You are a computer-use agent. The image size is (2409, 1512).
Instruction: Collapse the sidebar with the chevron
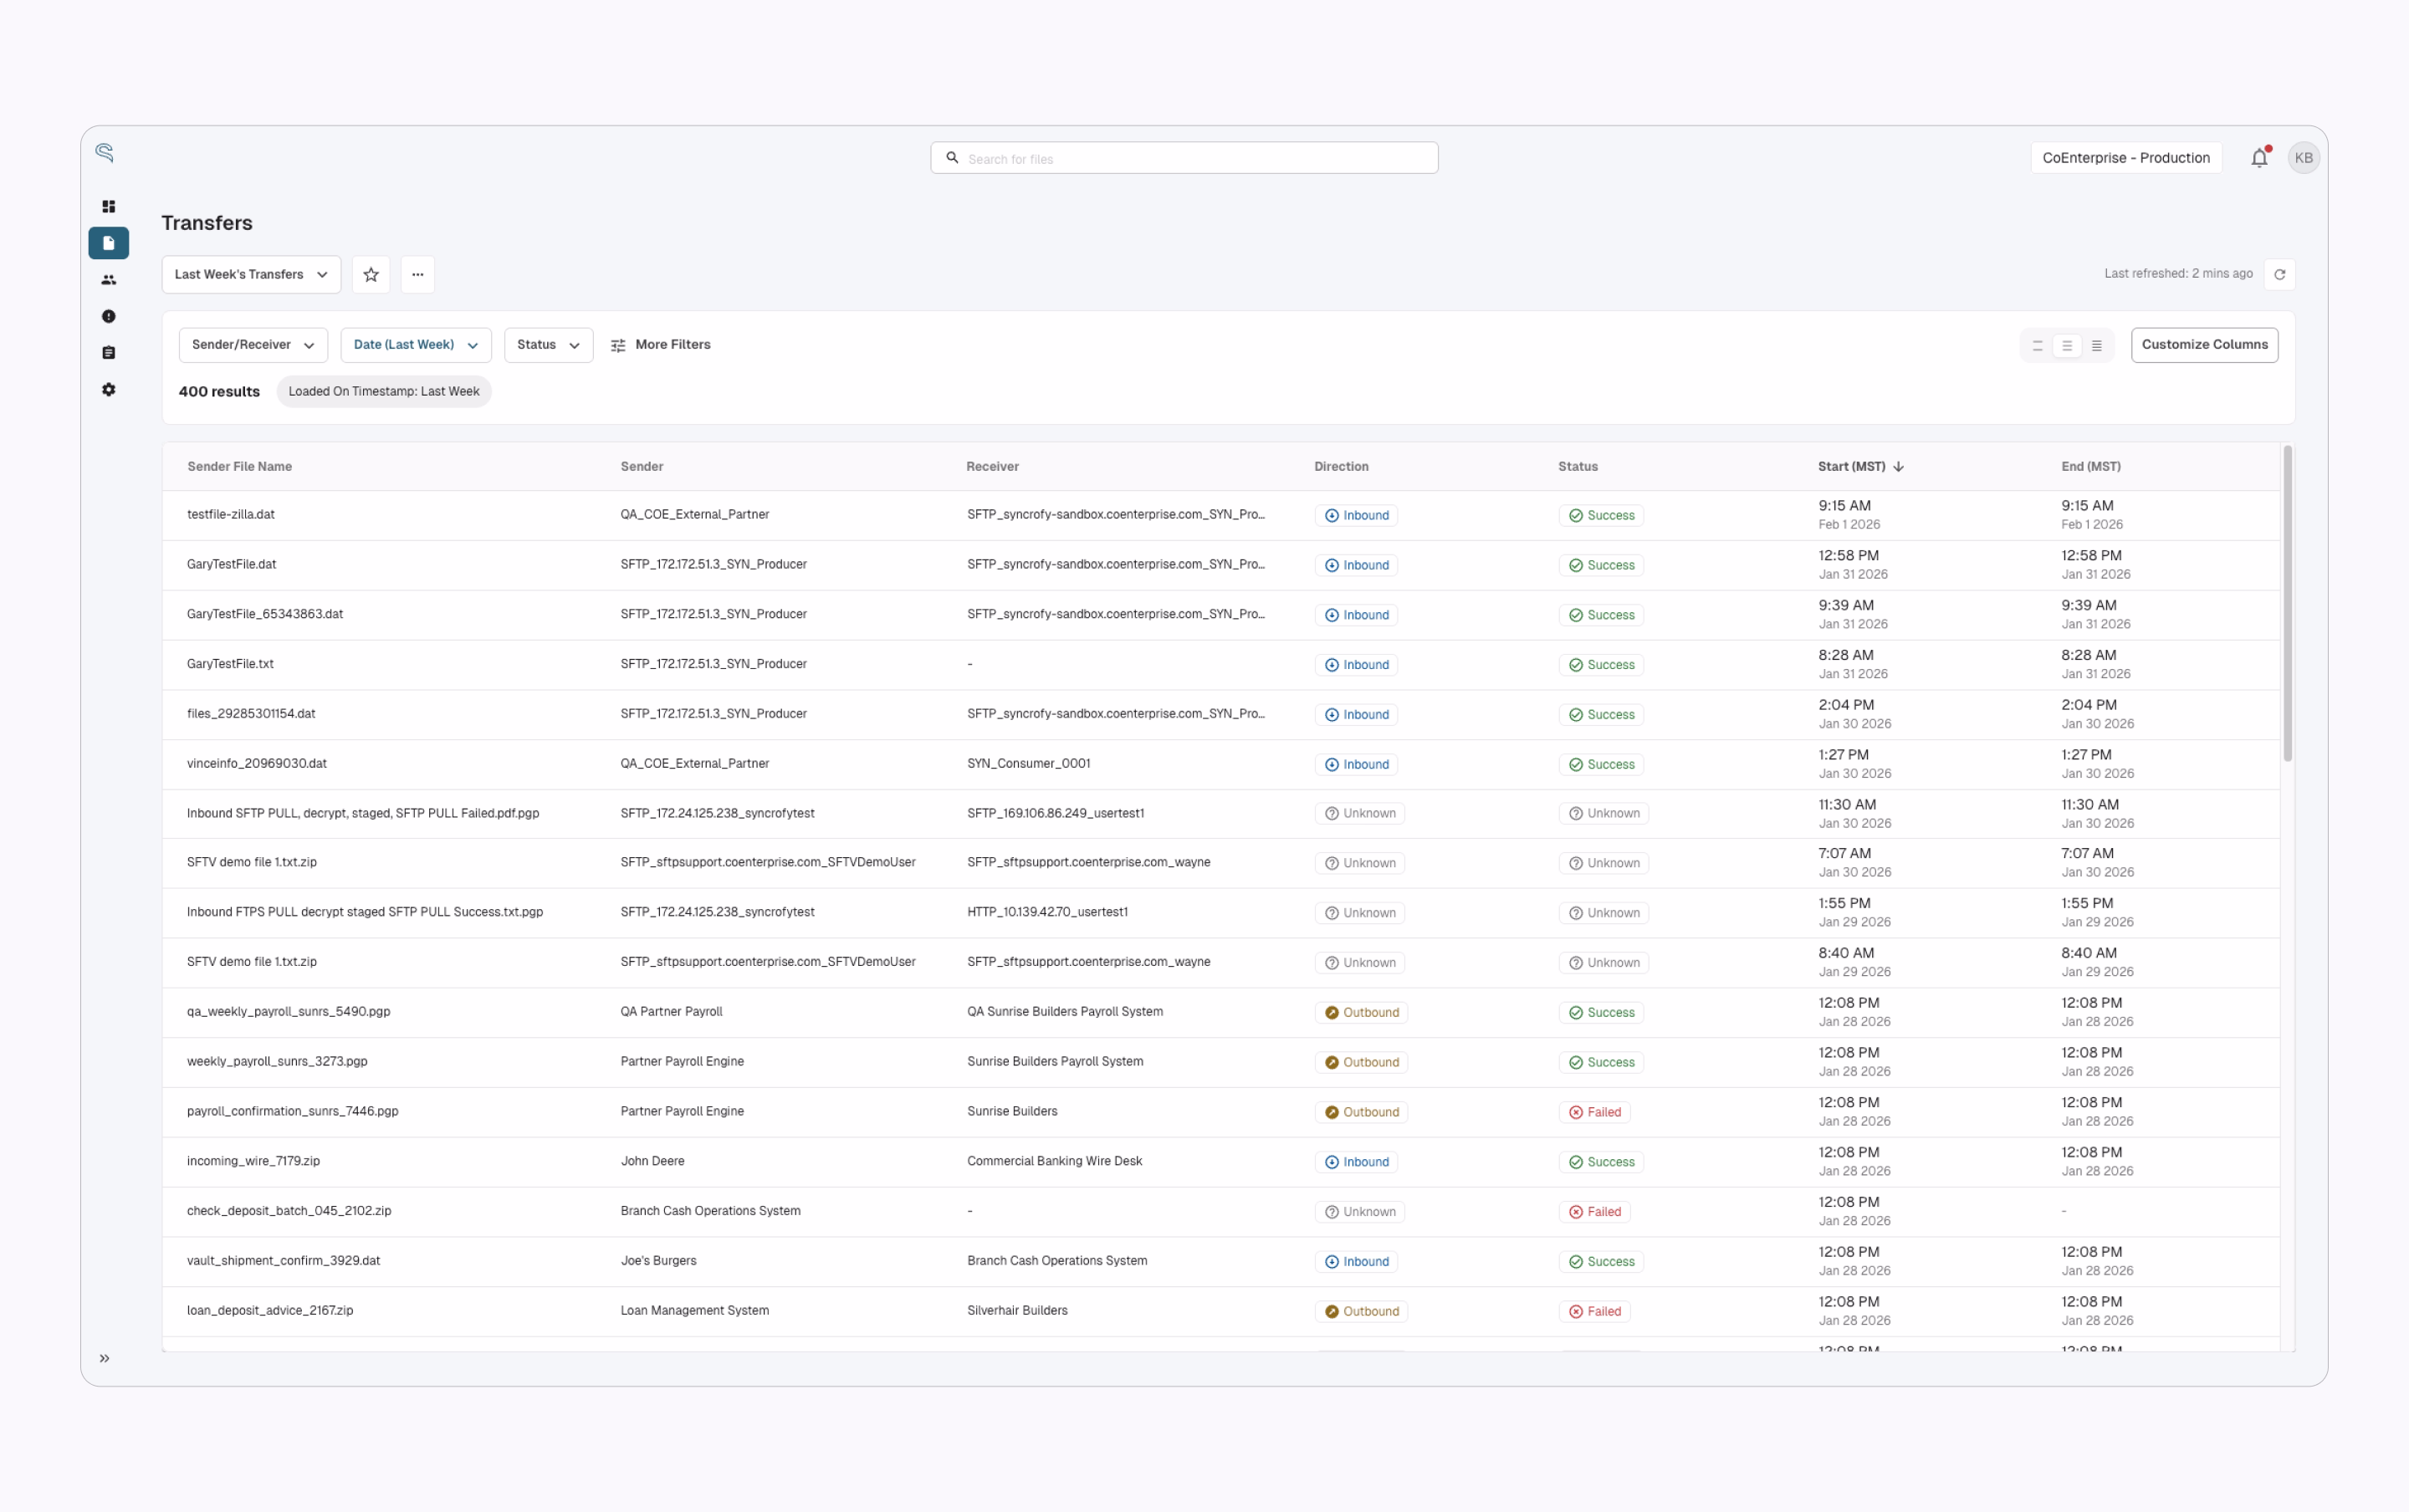coord(104,1358)
